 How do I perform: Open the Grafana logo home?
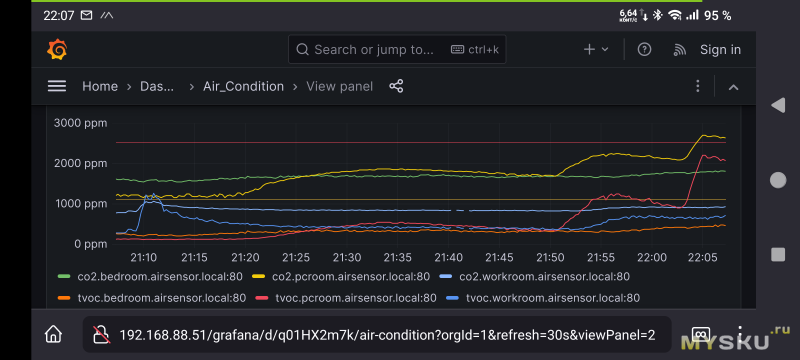(x=57, y=49)
